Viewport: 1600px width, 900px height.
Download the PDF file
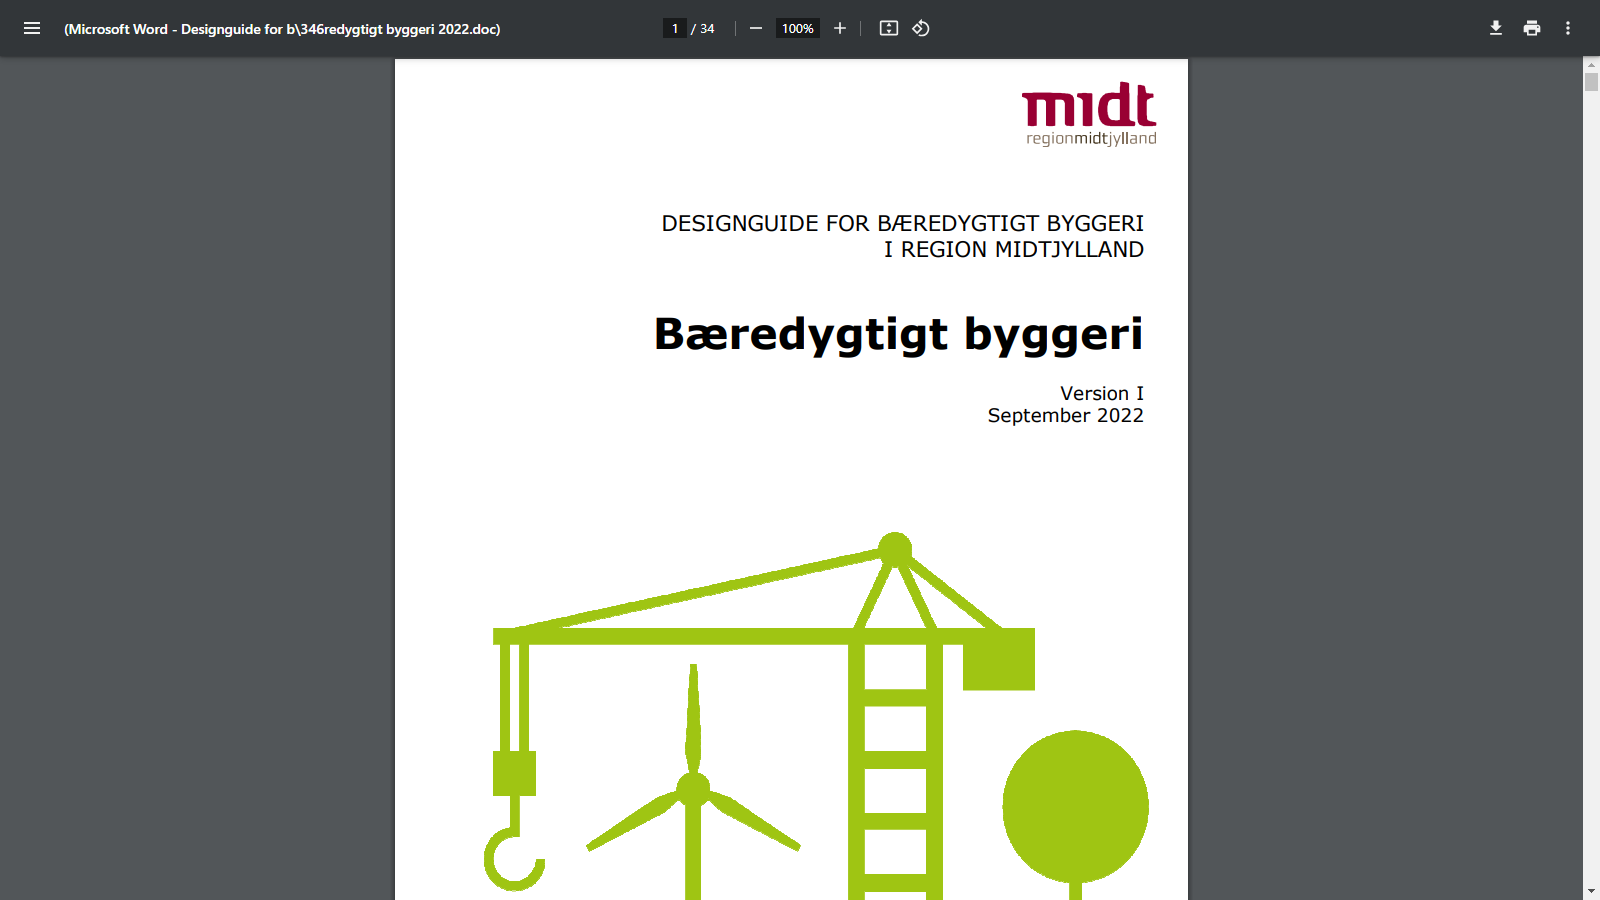point(1496,28)
